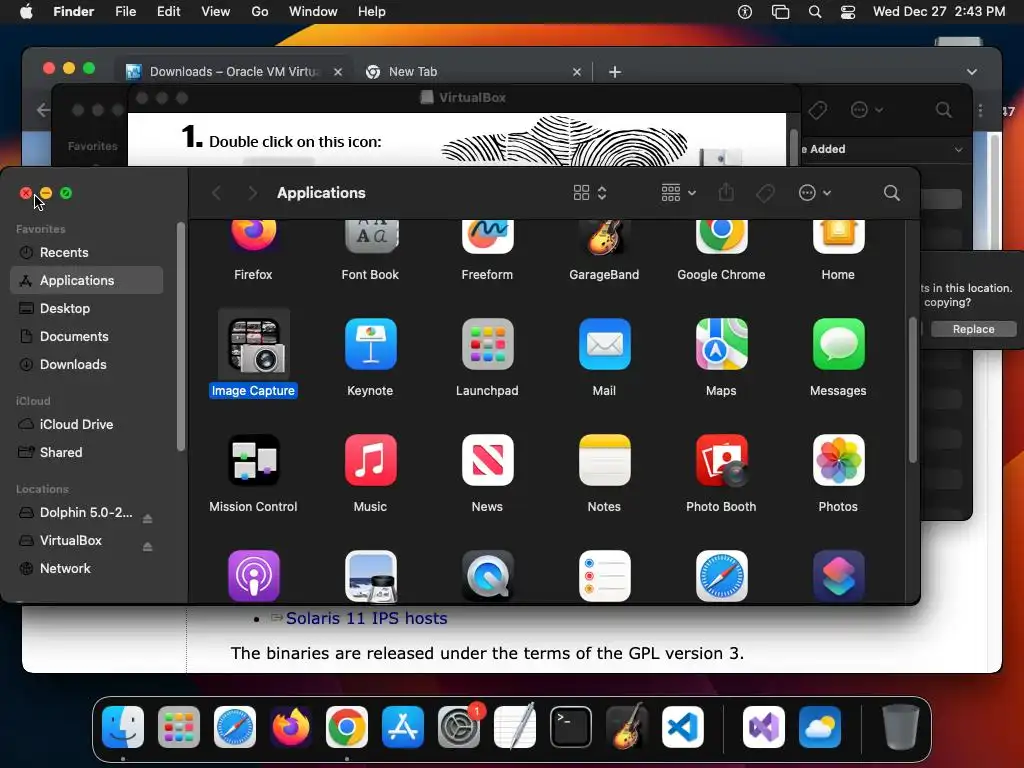Open Control Center in the menu bar

click(x=848, y=12)
